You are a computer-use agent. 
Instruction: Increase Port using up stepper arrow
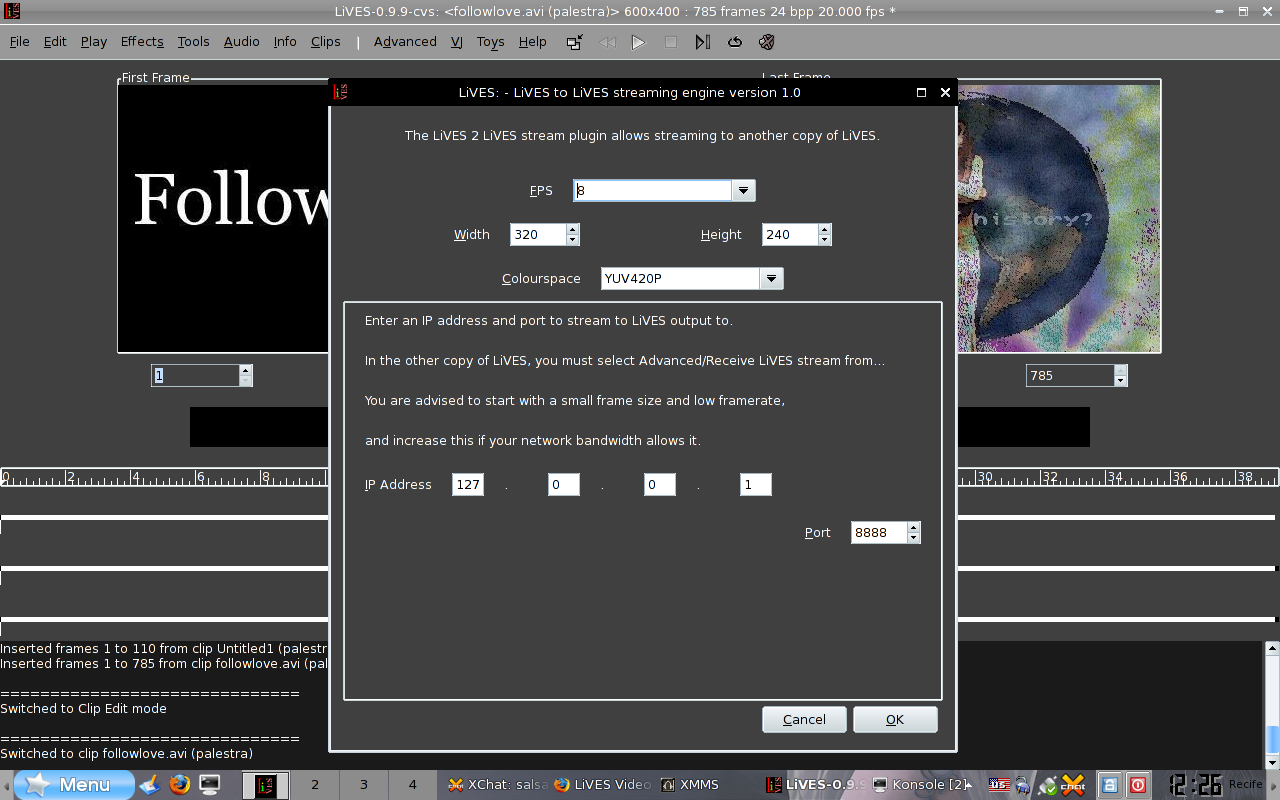coord(914,528)
